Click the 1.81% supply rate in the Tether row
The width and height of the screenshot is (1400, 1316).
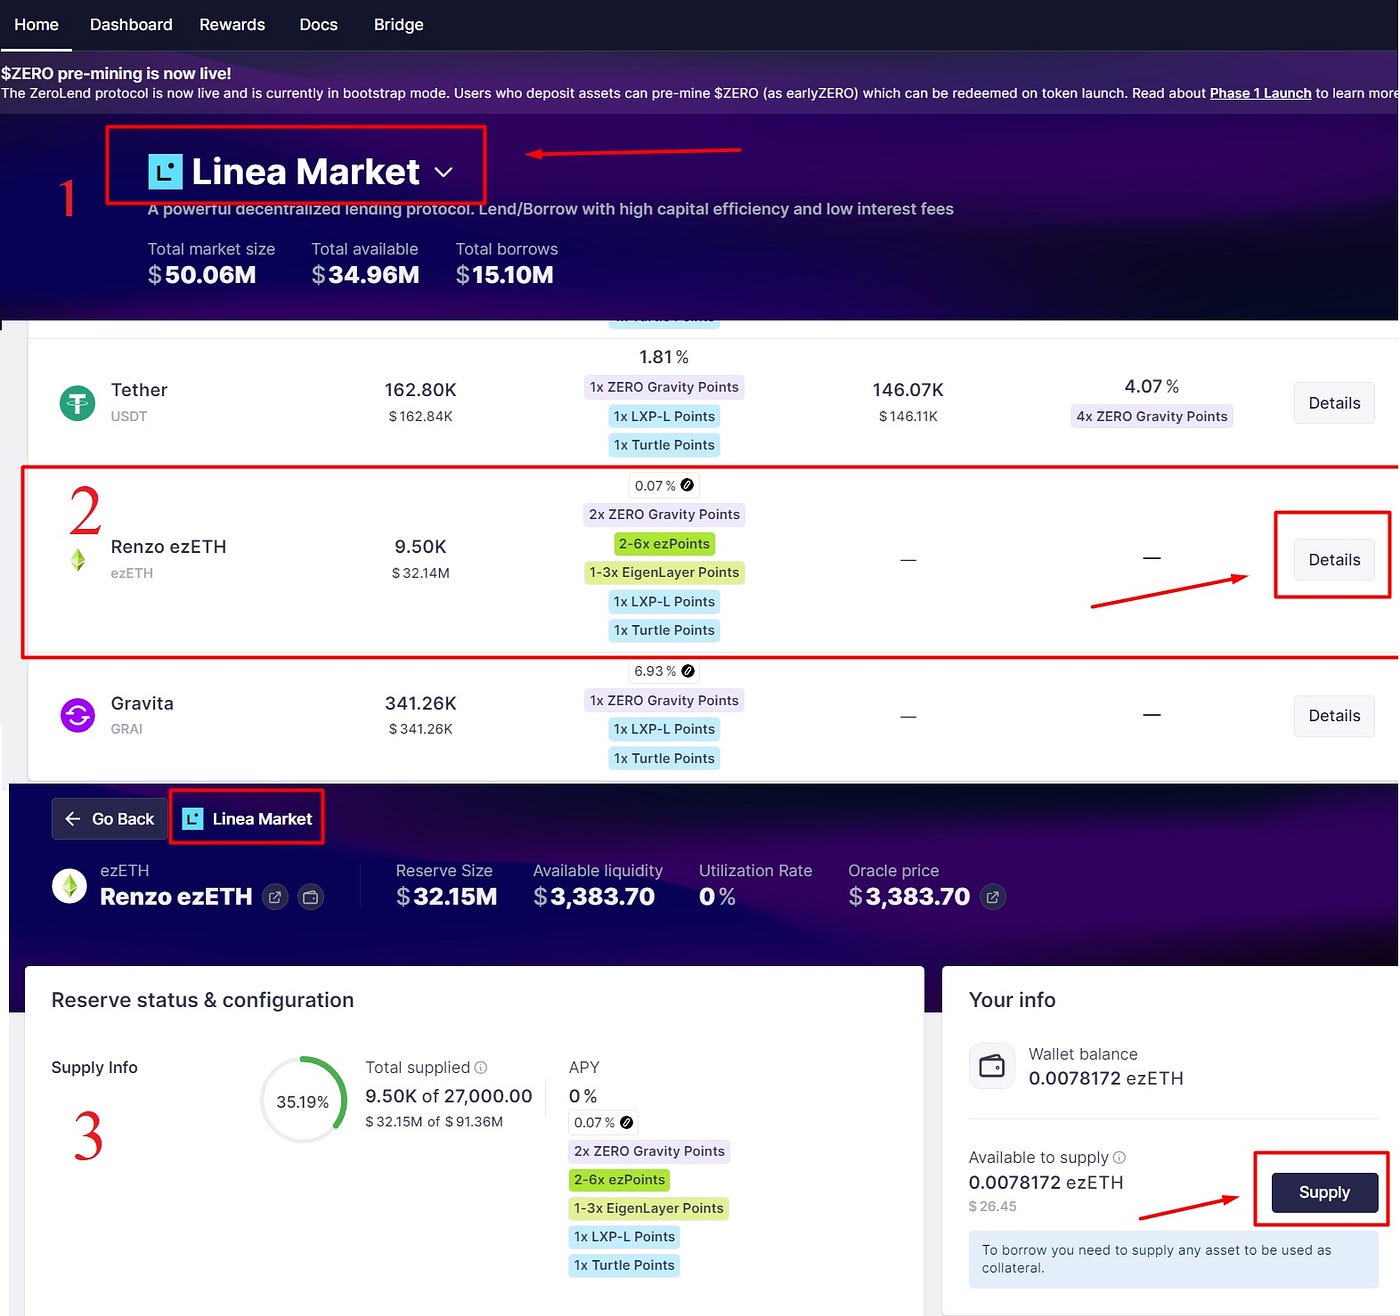[664, 357]
